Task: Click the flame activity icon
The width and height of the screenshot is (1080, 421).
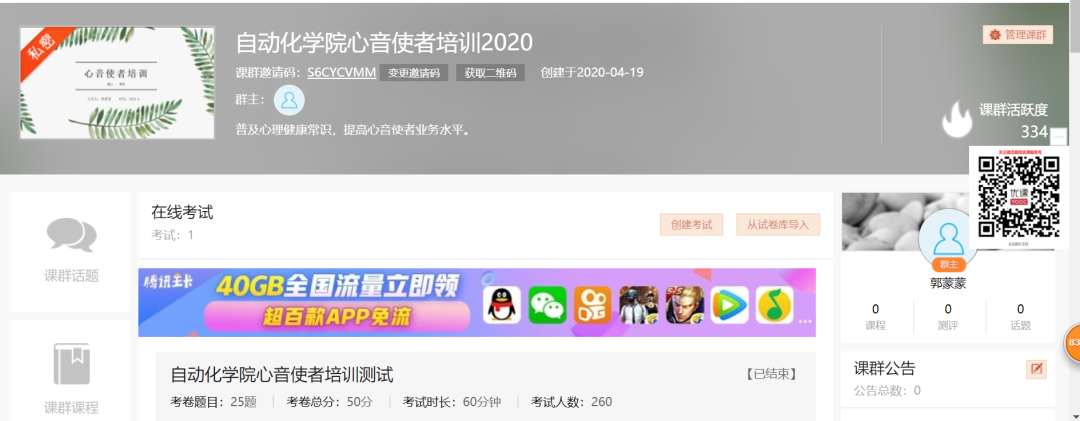Action: (957, 119)
